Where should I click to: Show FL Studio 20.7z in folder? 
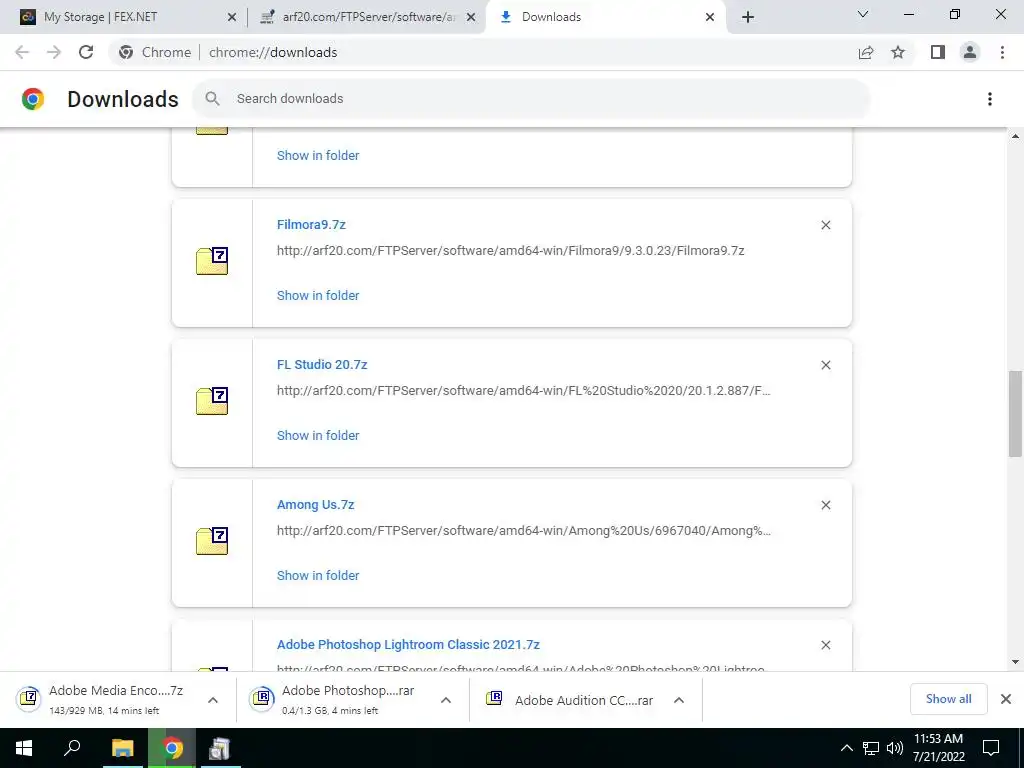tap(318, 436)
